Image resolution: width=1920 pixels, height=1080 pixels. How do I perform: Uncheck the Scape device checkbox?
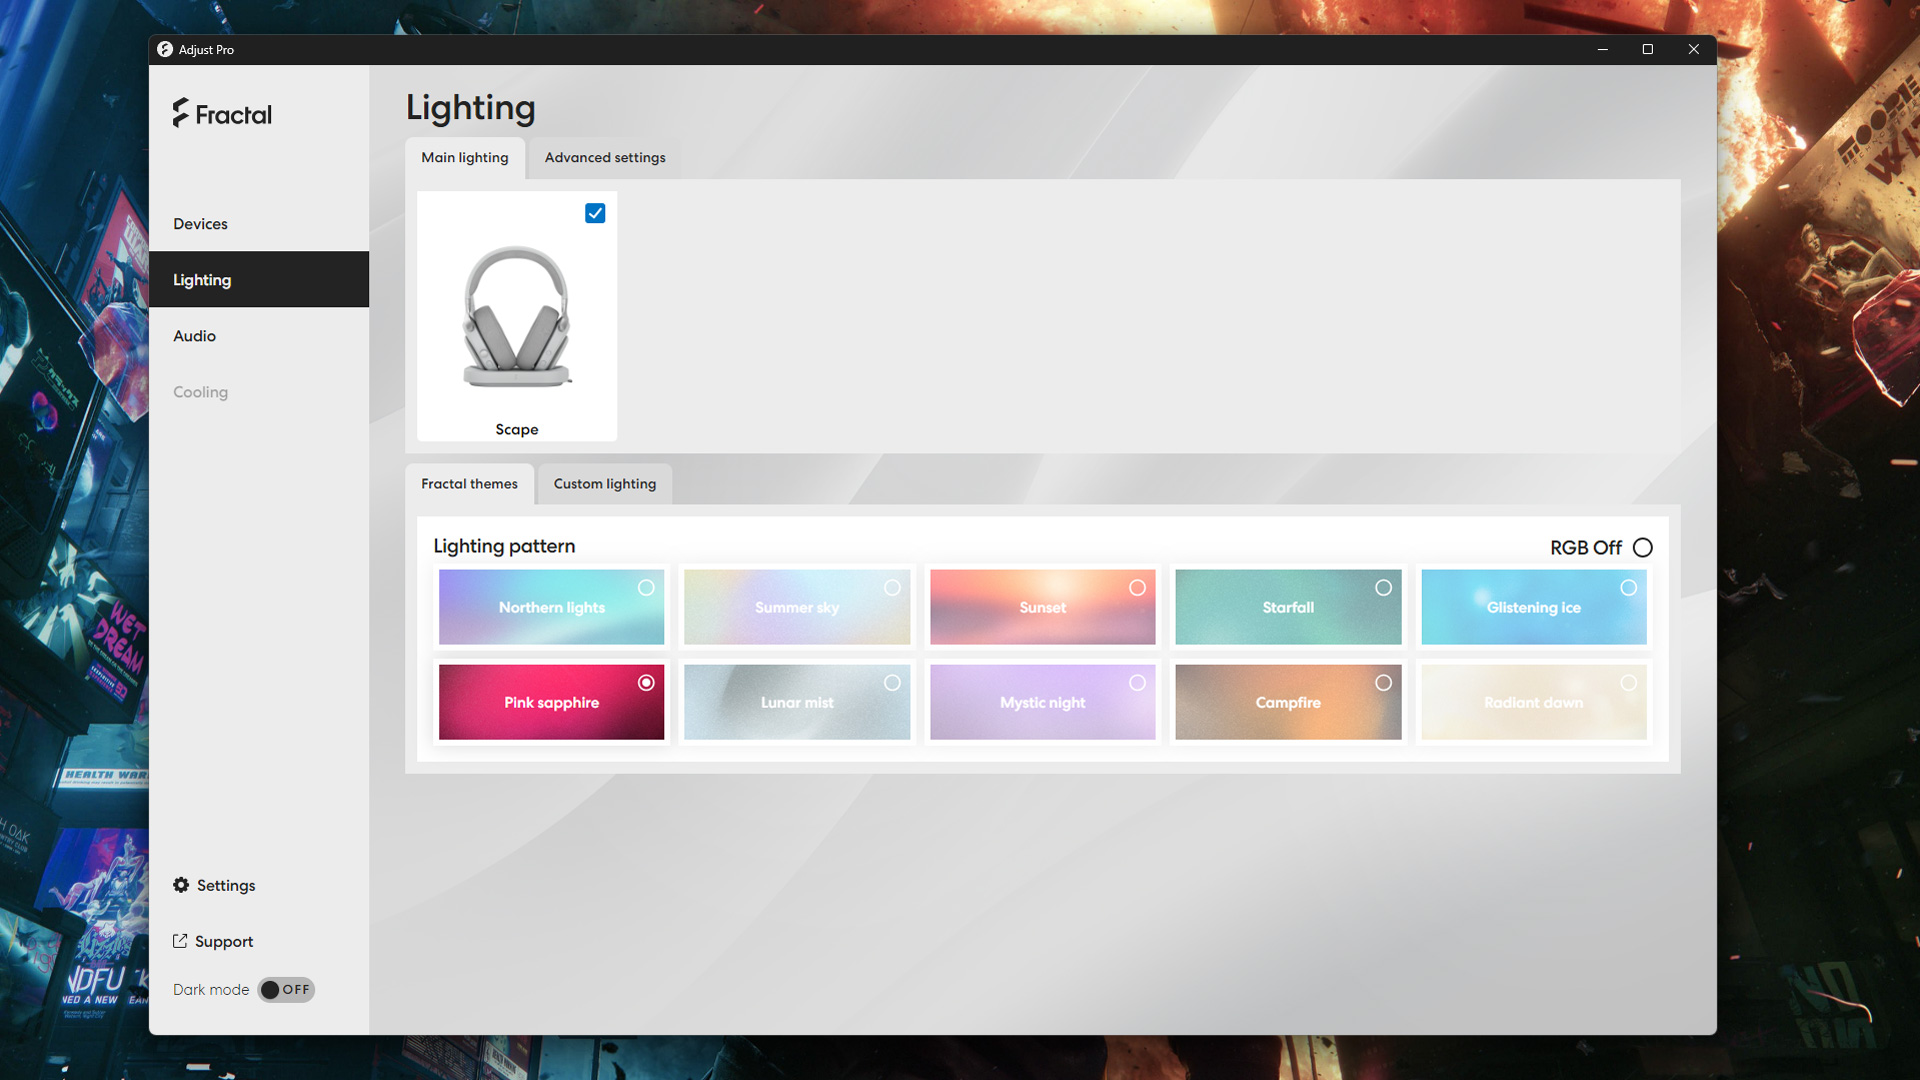pos(595,213)
